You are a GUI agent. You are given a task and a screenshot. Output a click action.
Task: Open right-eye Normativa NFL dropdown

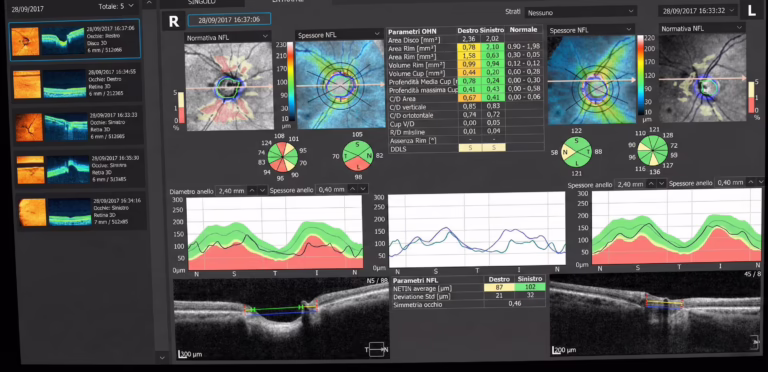point(228,37)
